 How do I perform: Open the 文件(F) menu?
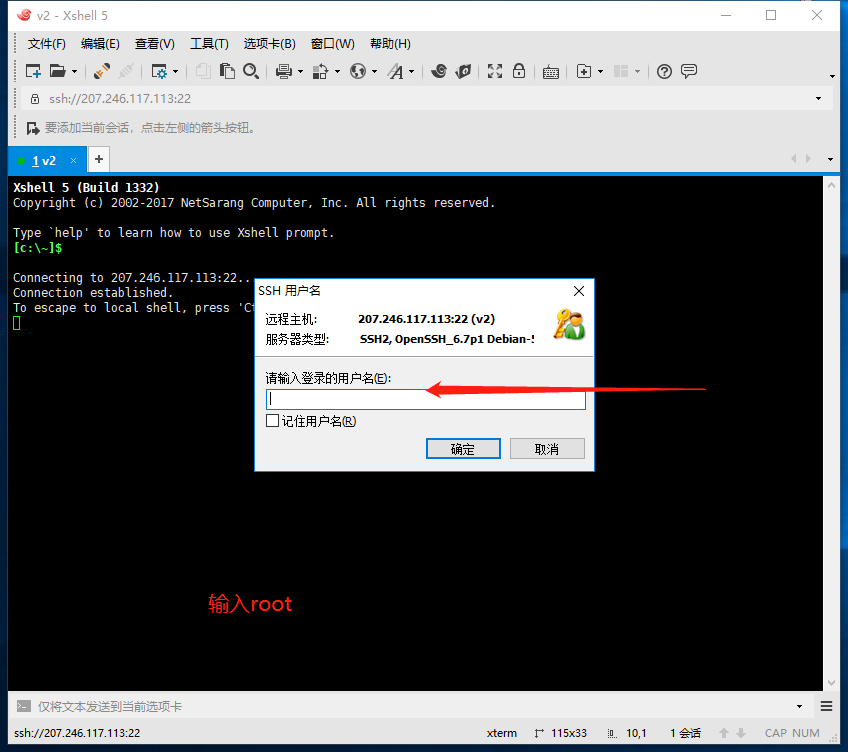point(47,44)
